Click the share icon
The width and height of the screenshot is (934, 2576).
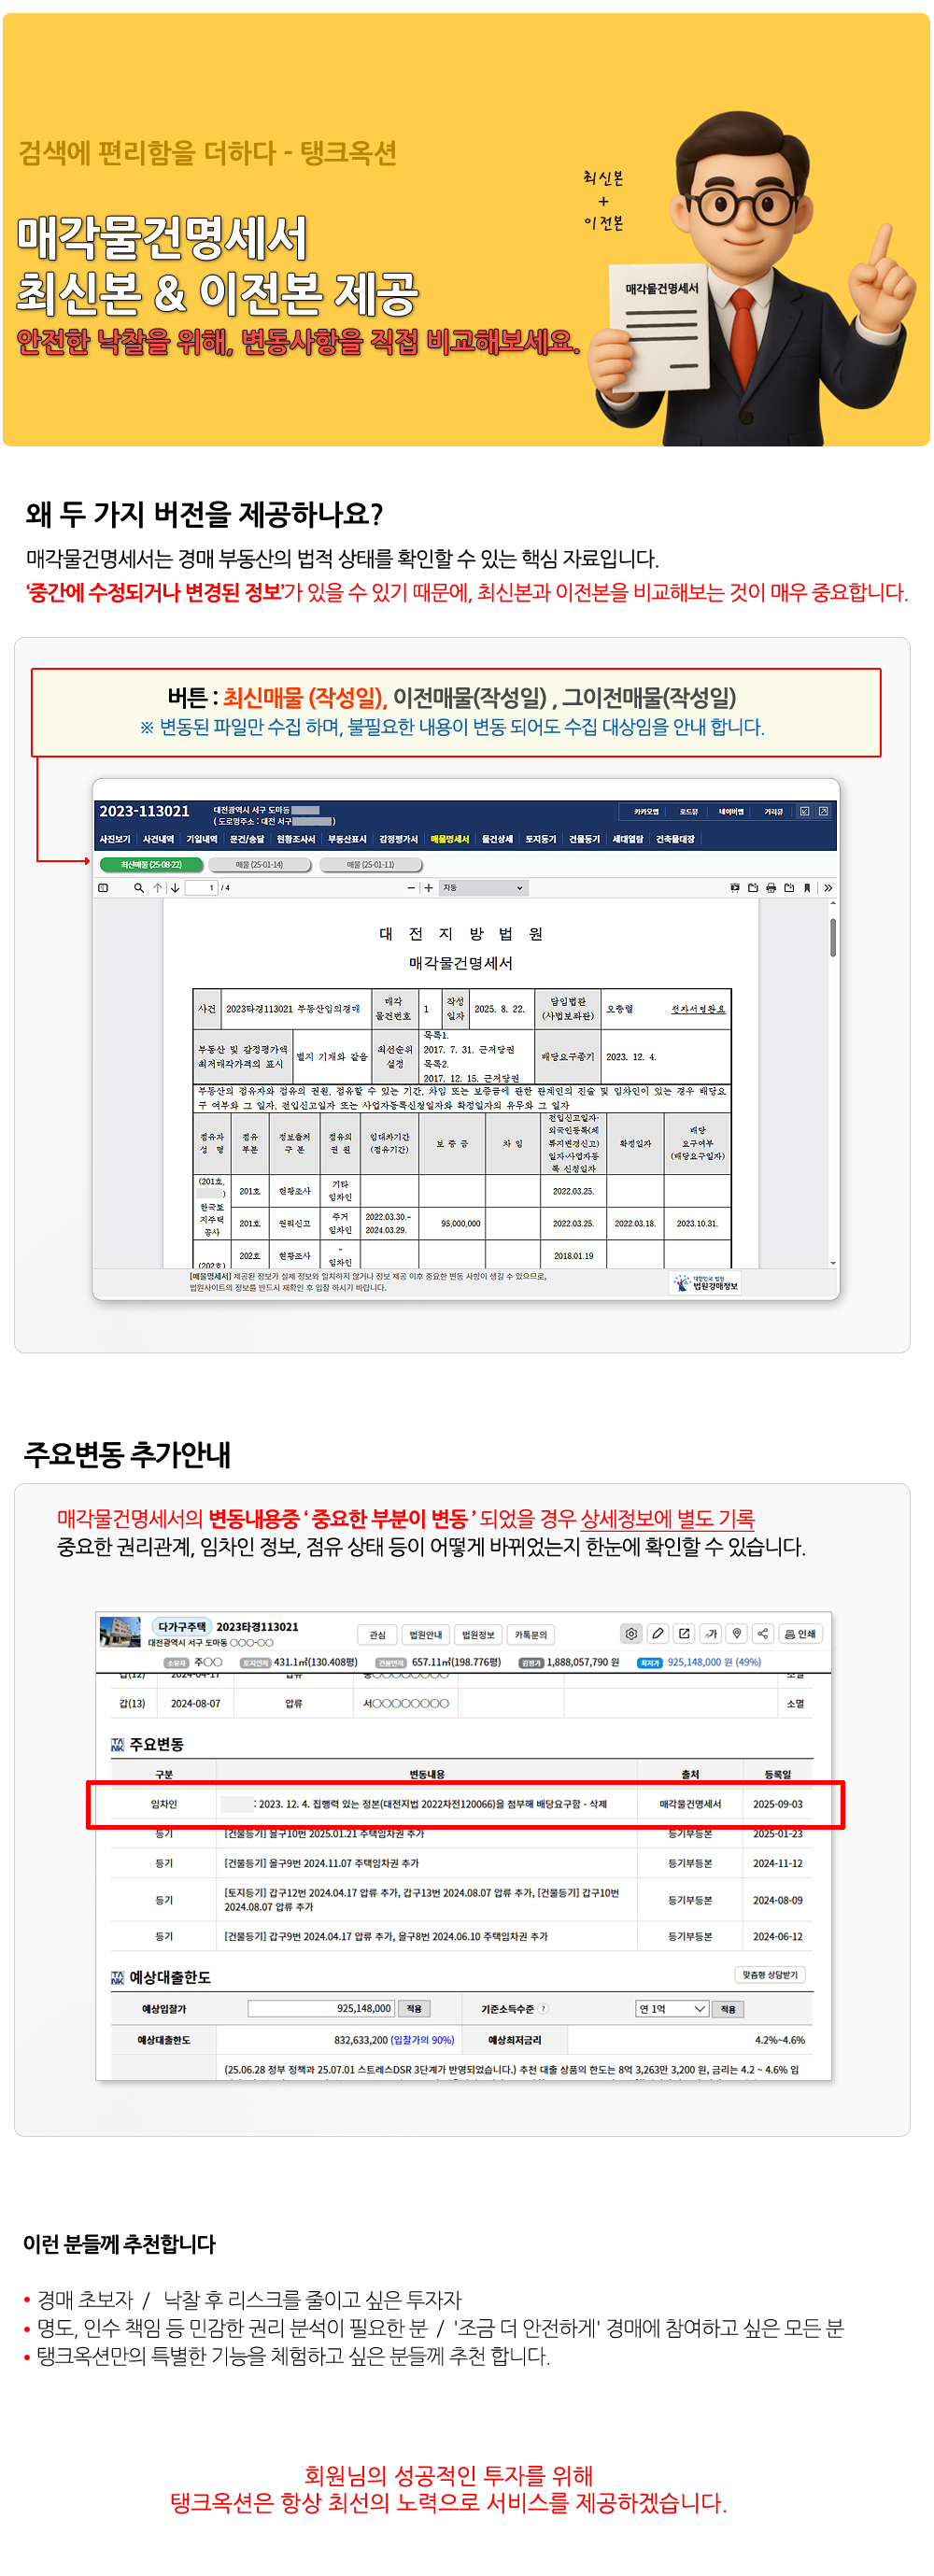point(763,1634)
